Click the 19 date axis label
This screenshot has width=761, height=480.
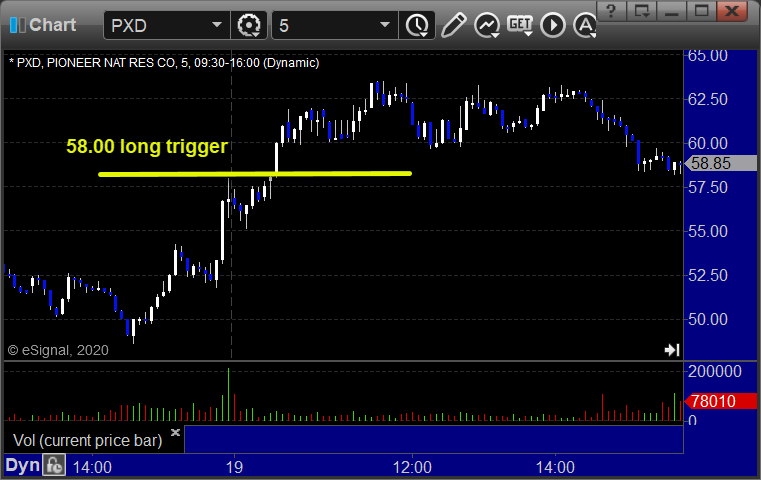point(234,467)
